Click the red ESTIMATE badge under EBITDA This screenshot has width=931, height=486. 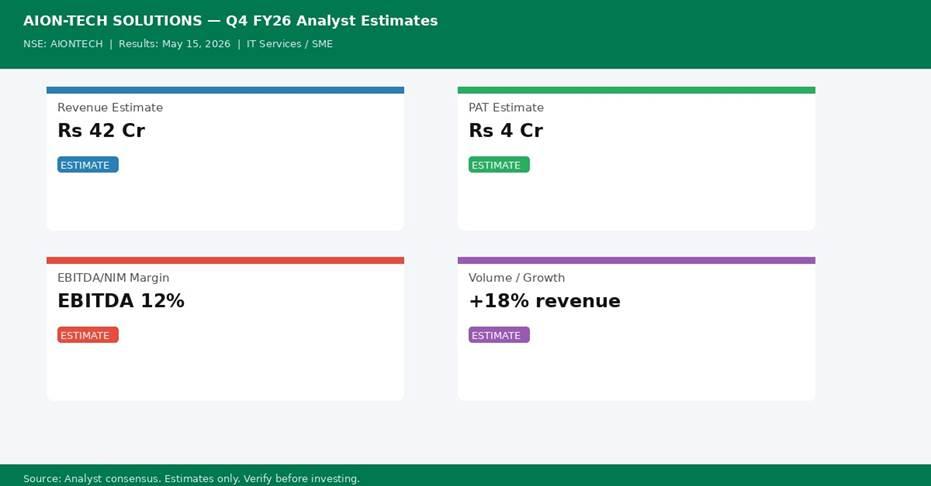[88, 335]
